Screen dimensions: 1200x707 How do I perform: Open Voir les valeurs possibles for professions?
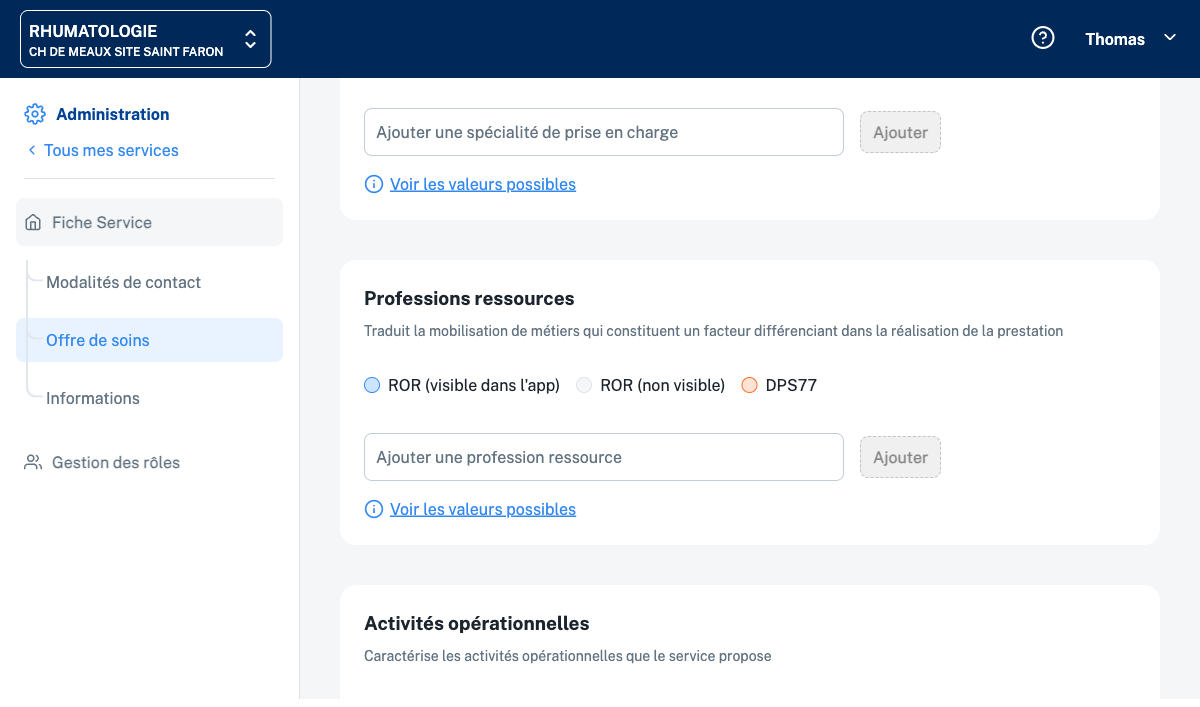click(483, 509)
